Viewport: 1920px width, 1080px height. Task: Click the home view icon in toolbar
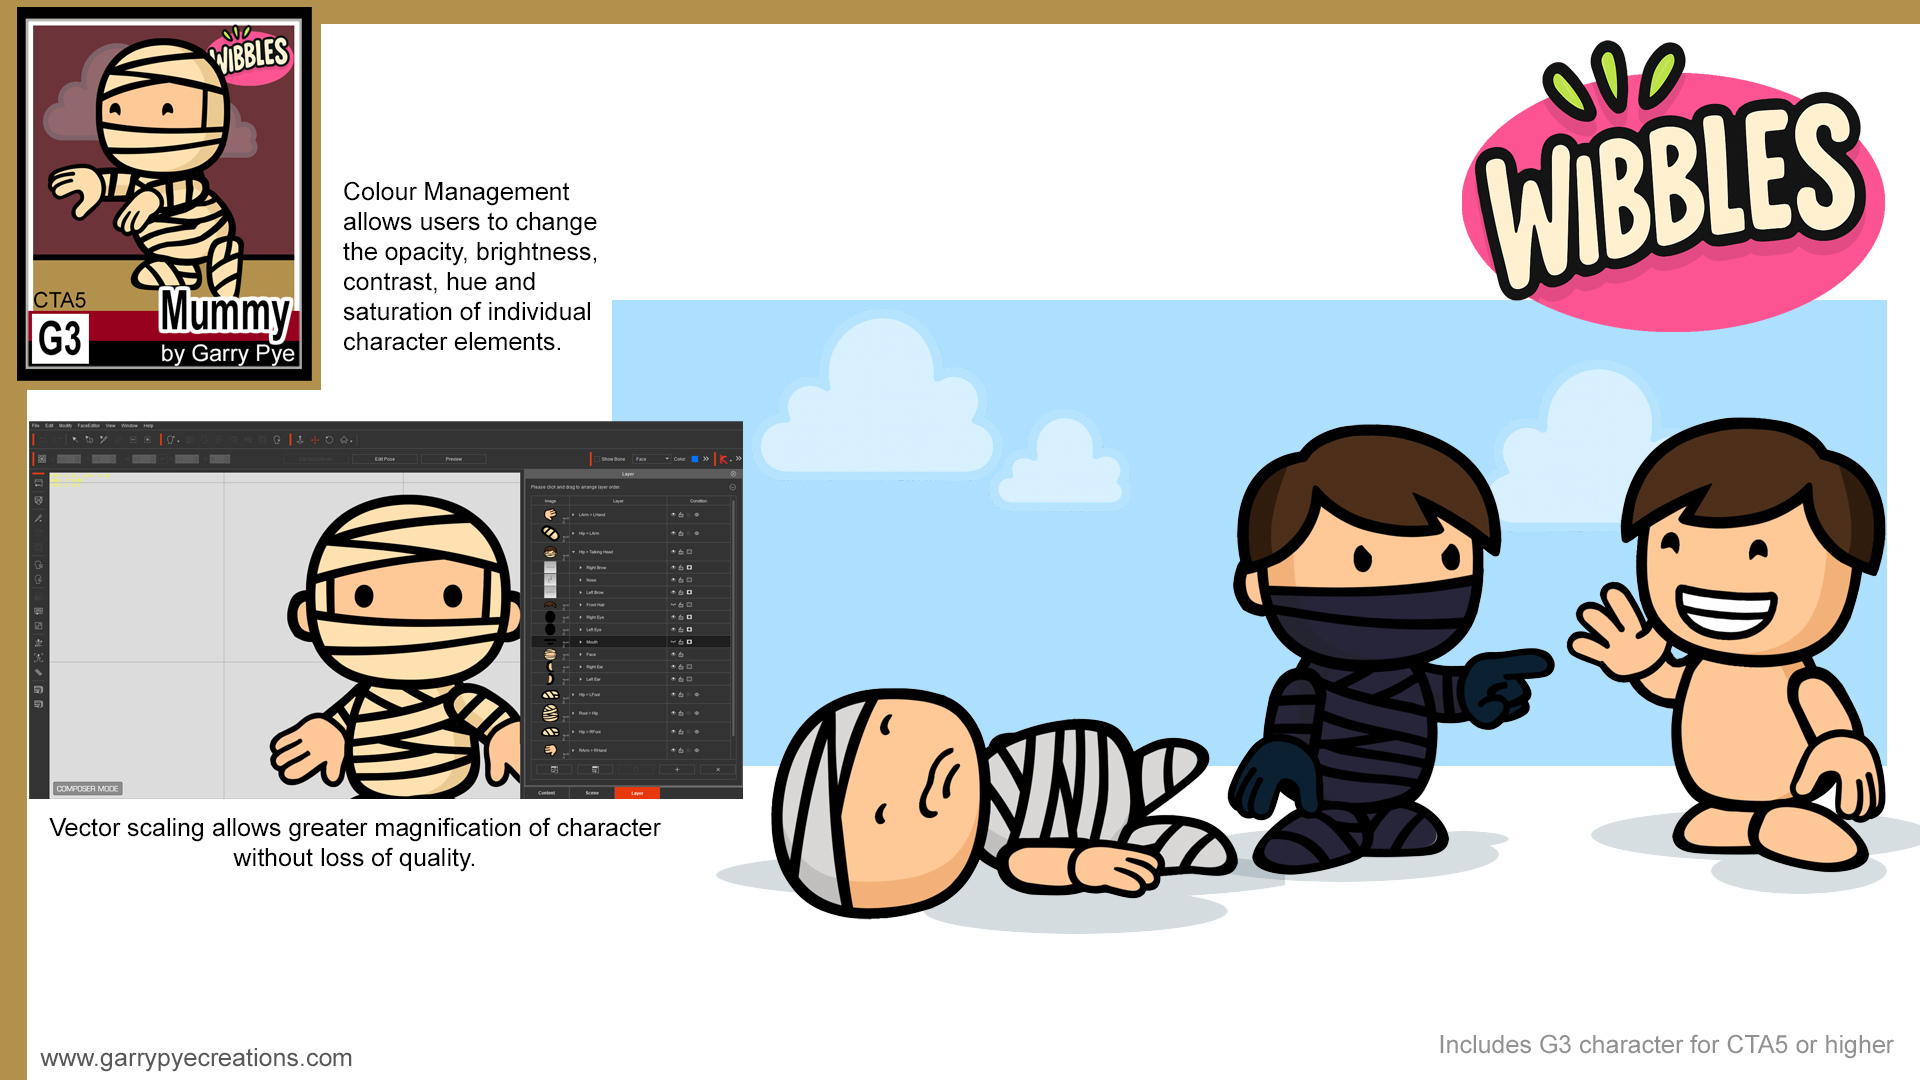(x=344, y=440)
